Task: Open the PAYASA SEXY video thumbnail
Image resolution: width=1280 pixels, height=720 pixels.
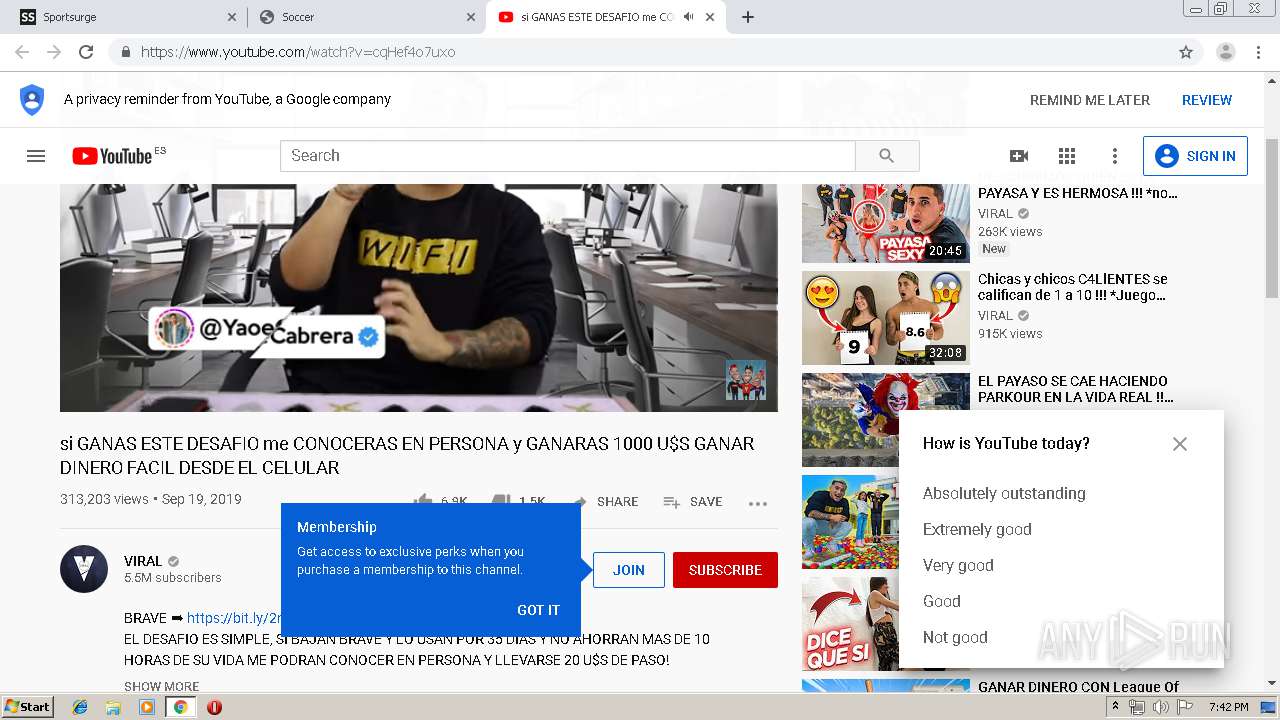Action: tap(886, 223)
